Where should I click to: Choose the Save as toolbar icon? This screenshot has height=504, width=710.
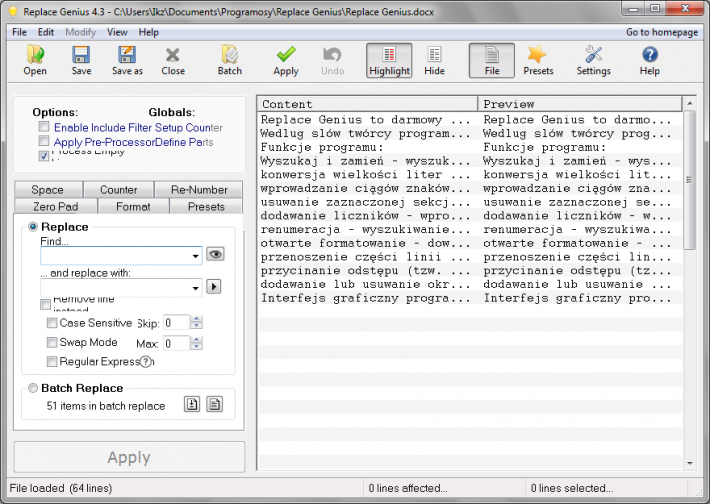(127, 60)
